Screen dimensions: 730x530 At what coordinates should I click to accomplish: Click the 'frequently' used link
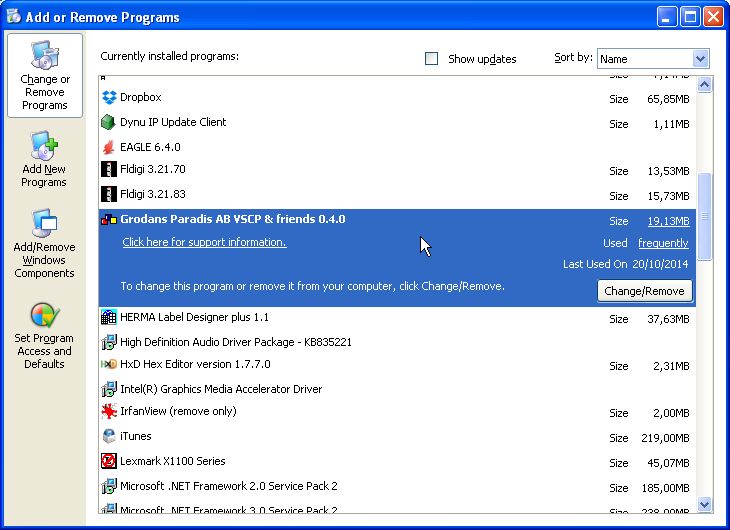point(663,243)
